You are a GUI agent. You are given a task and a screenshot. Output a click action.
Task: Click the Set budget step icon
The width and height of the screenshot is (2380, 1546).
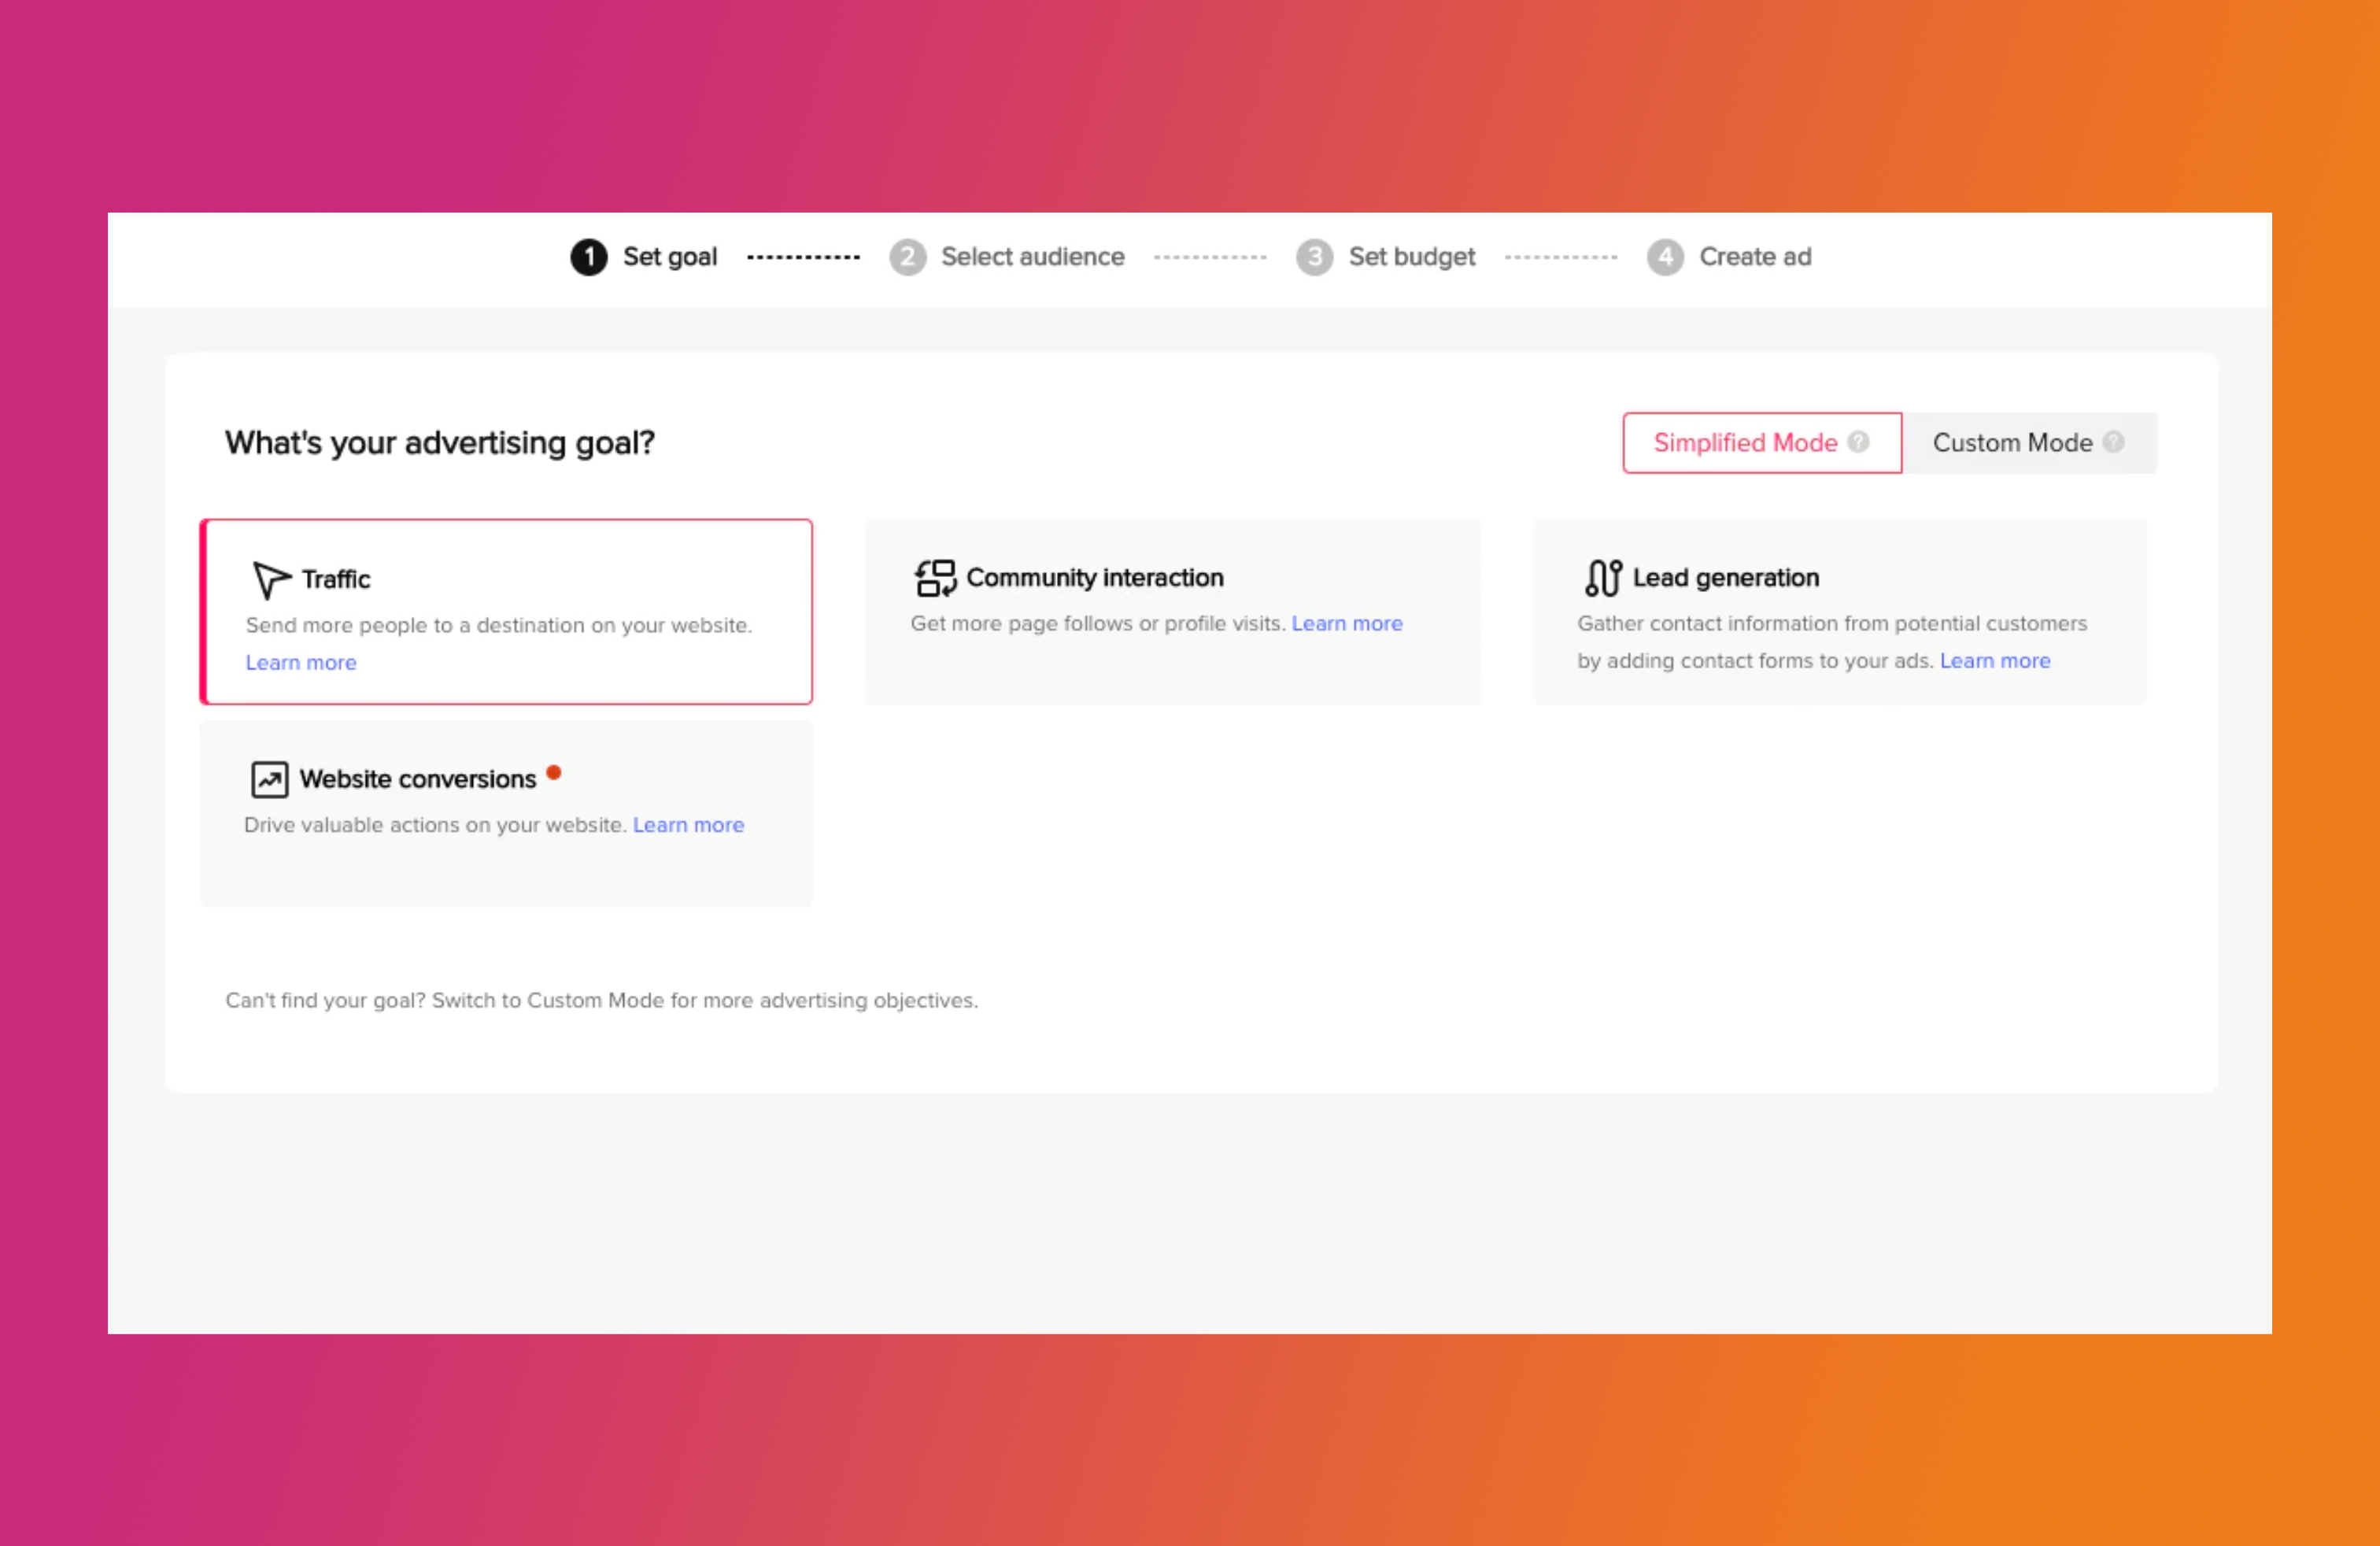[1313, 257]
